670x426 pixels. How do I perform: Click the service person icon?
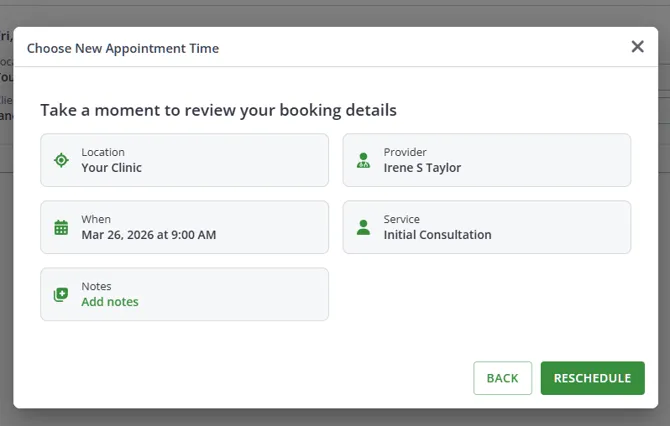363,227
